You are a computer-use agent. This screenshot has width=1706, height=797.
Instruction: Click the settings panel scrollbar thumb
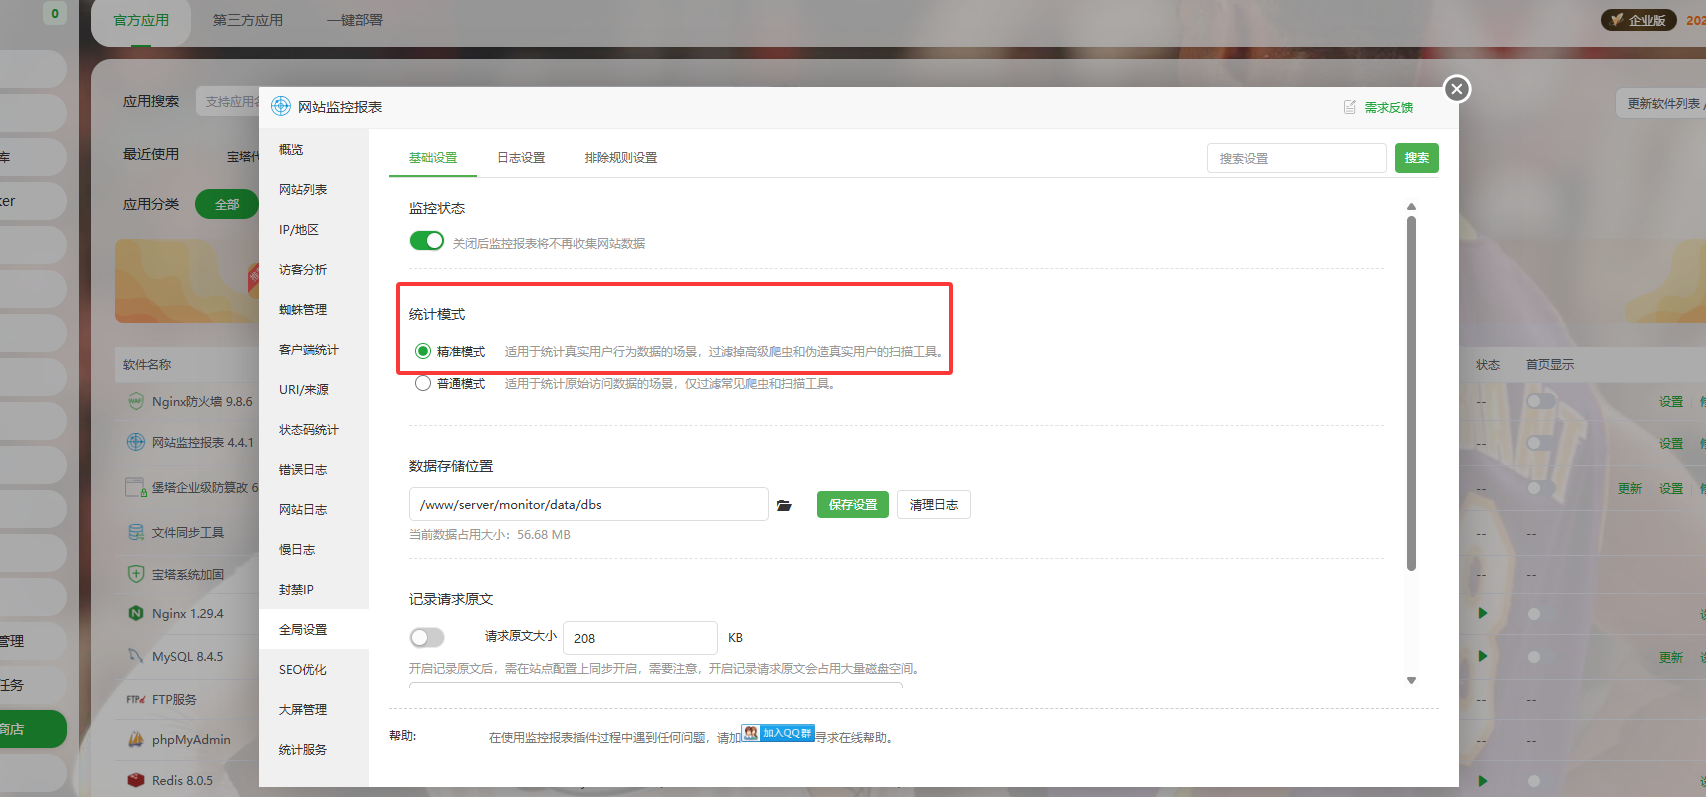tap(1412, 393)
